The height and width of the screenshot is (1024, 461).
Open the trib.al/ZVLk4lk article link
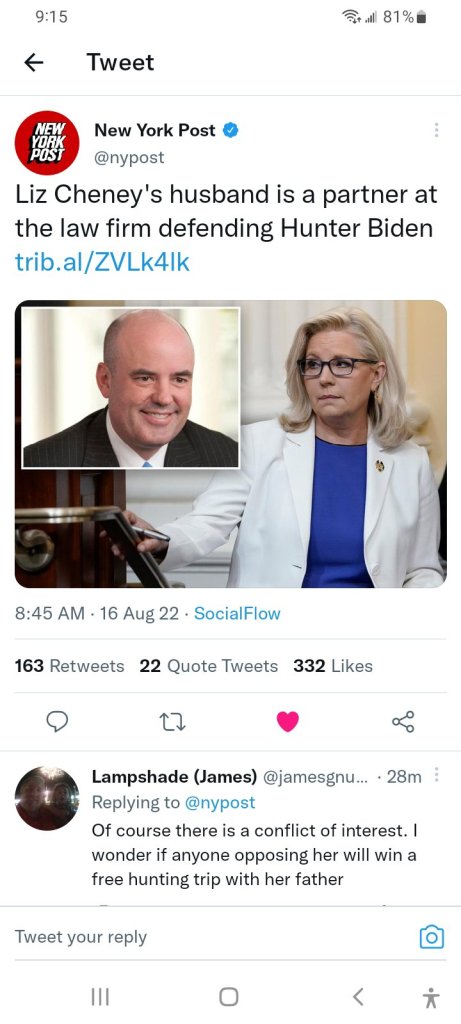102,262
